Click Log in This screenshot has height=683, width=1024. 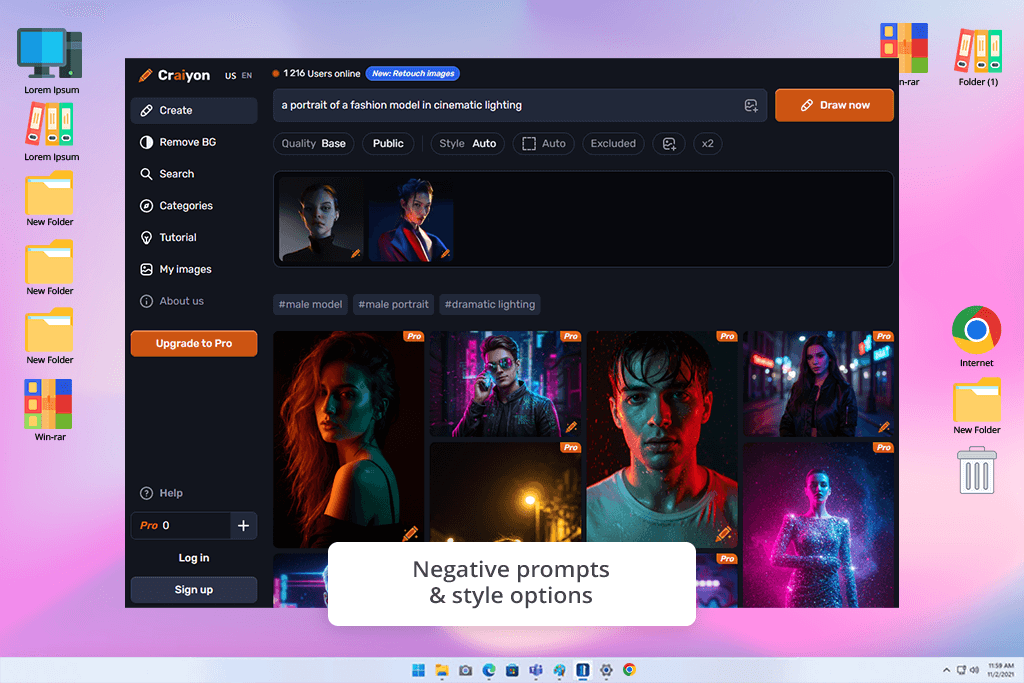tap(194, 558)
